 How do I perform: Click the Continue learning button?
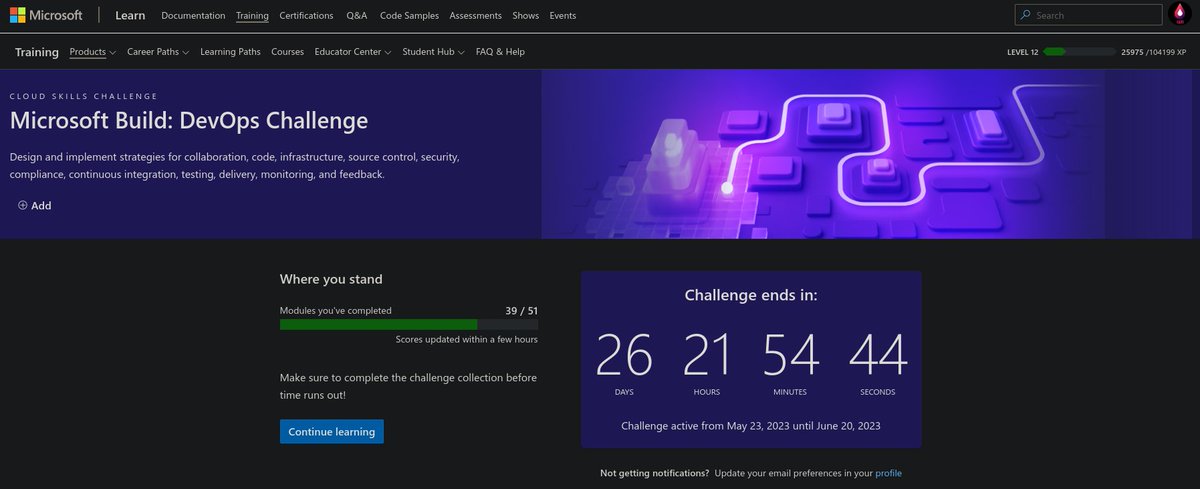332,432
